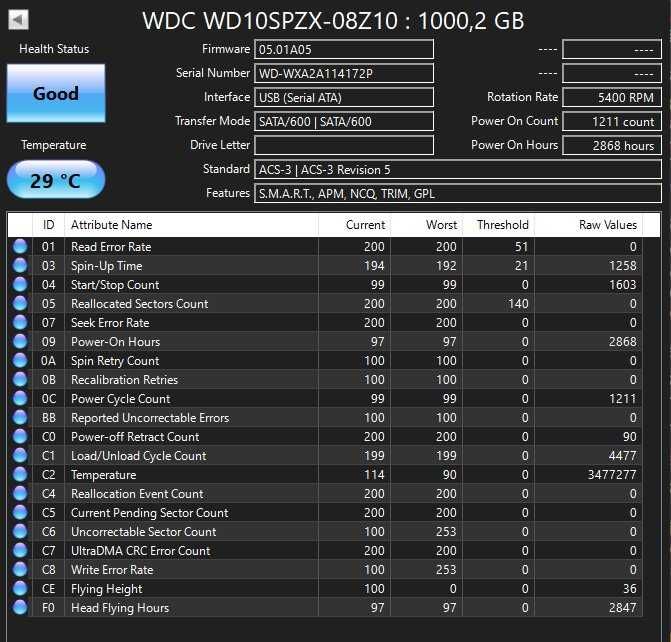
Task: Click raw value 90 in Power-off Retract row
Action: (x=629, y=437)
